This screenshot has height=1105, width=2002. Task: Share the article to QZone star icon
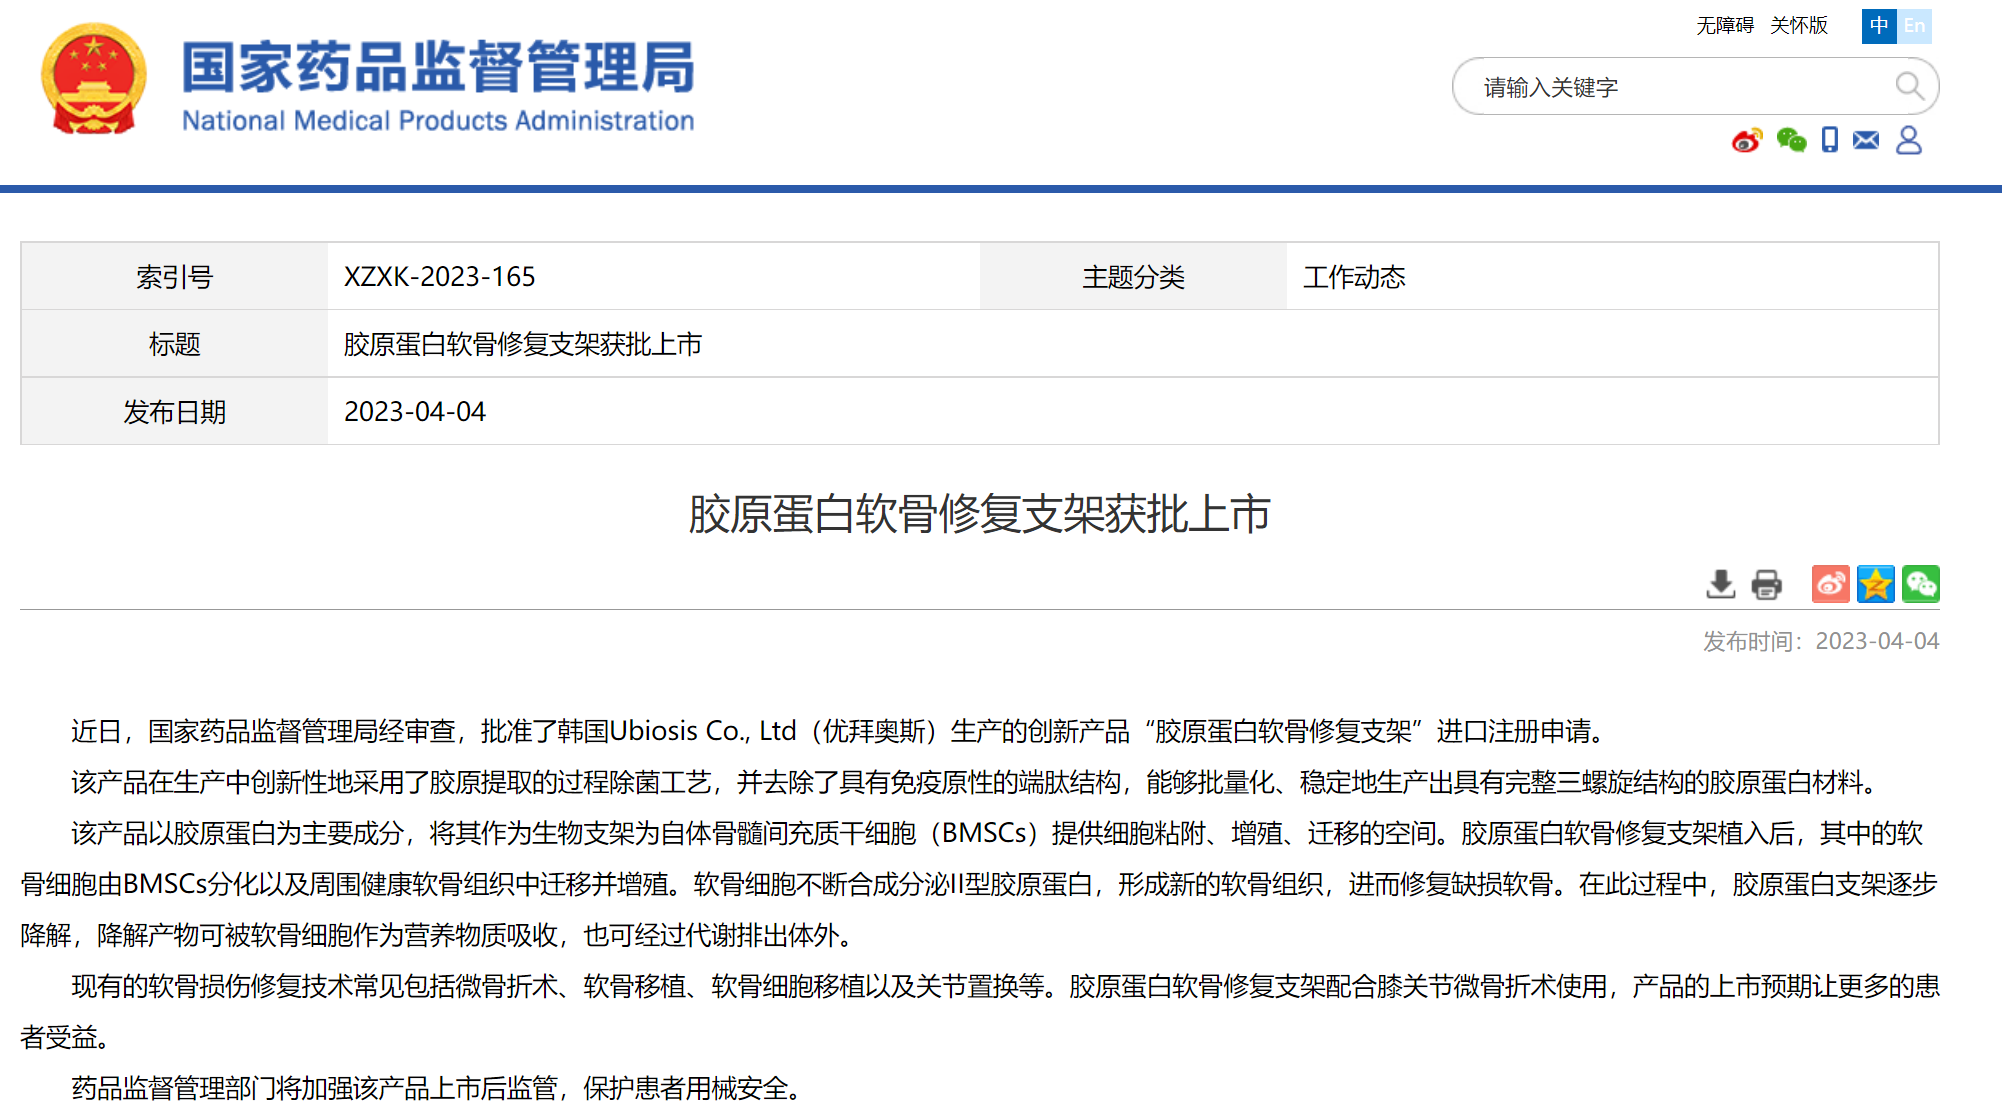(1876, 584)
